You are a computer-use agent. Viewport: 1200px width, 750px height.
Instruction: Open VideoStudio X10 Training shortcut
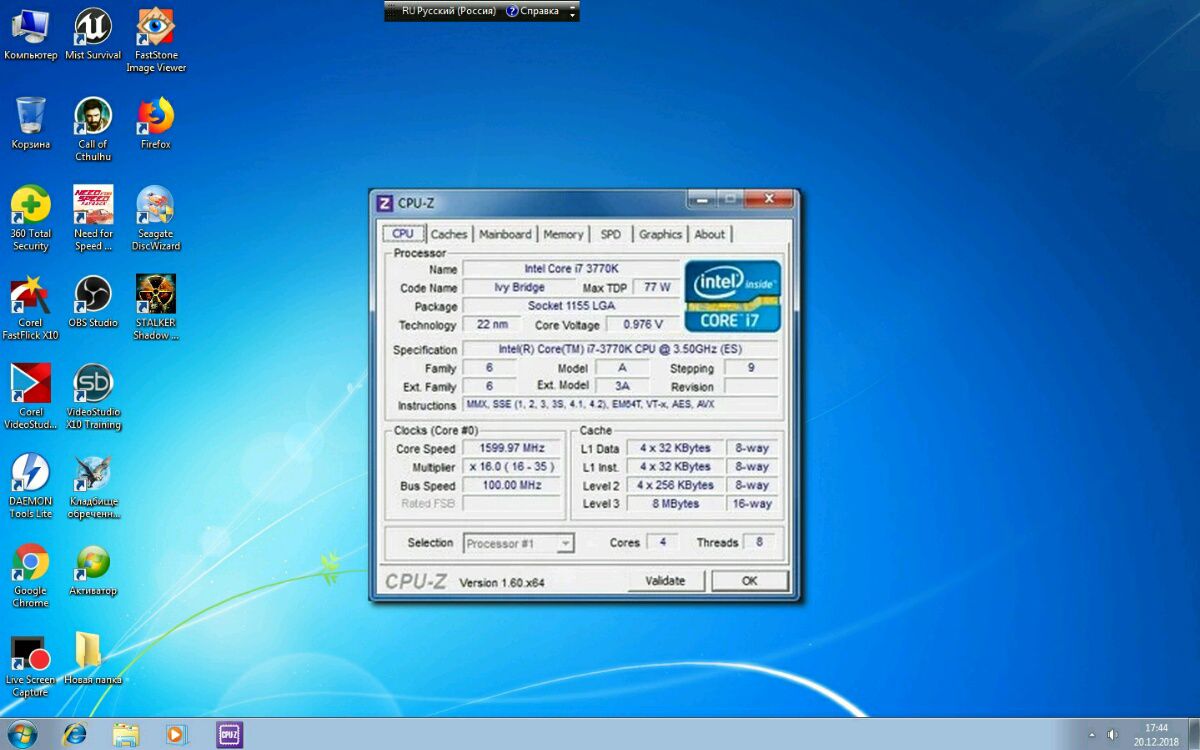tap(93, 397)
